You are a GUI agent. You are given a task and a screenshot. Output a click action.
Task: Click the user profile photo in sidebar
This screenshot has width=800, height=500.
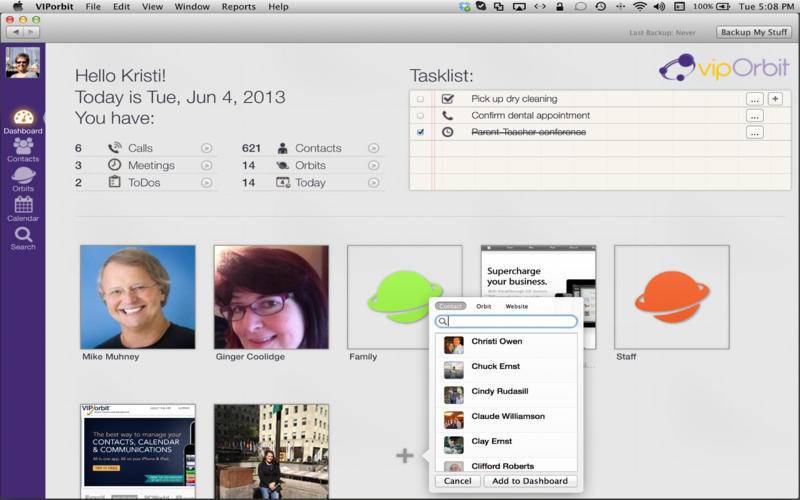click(x=22, y=62)
